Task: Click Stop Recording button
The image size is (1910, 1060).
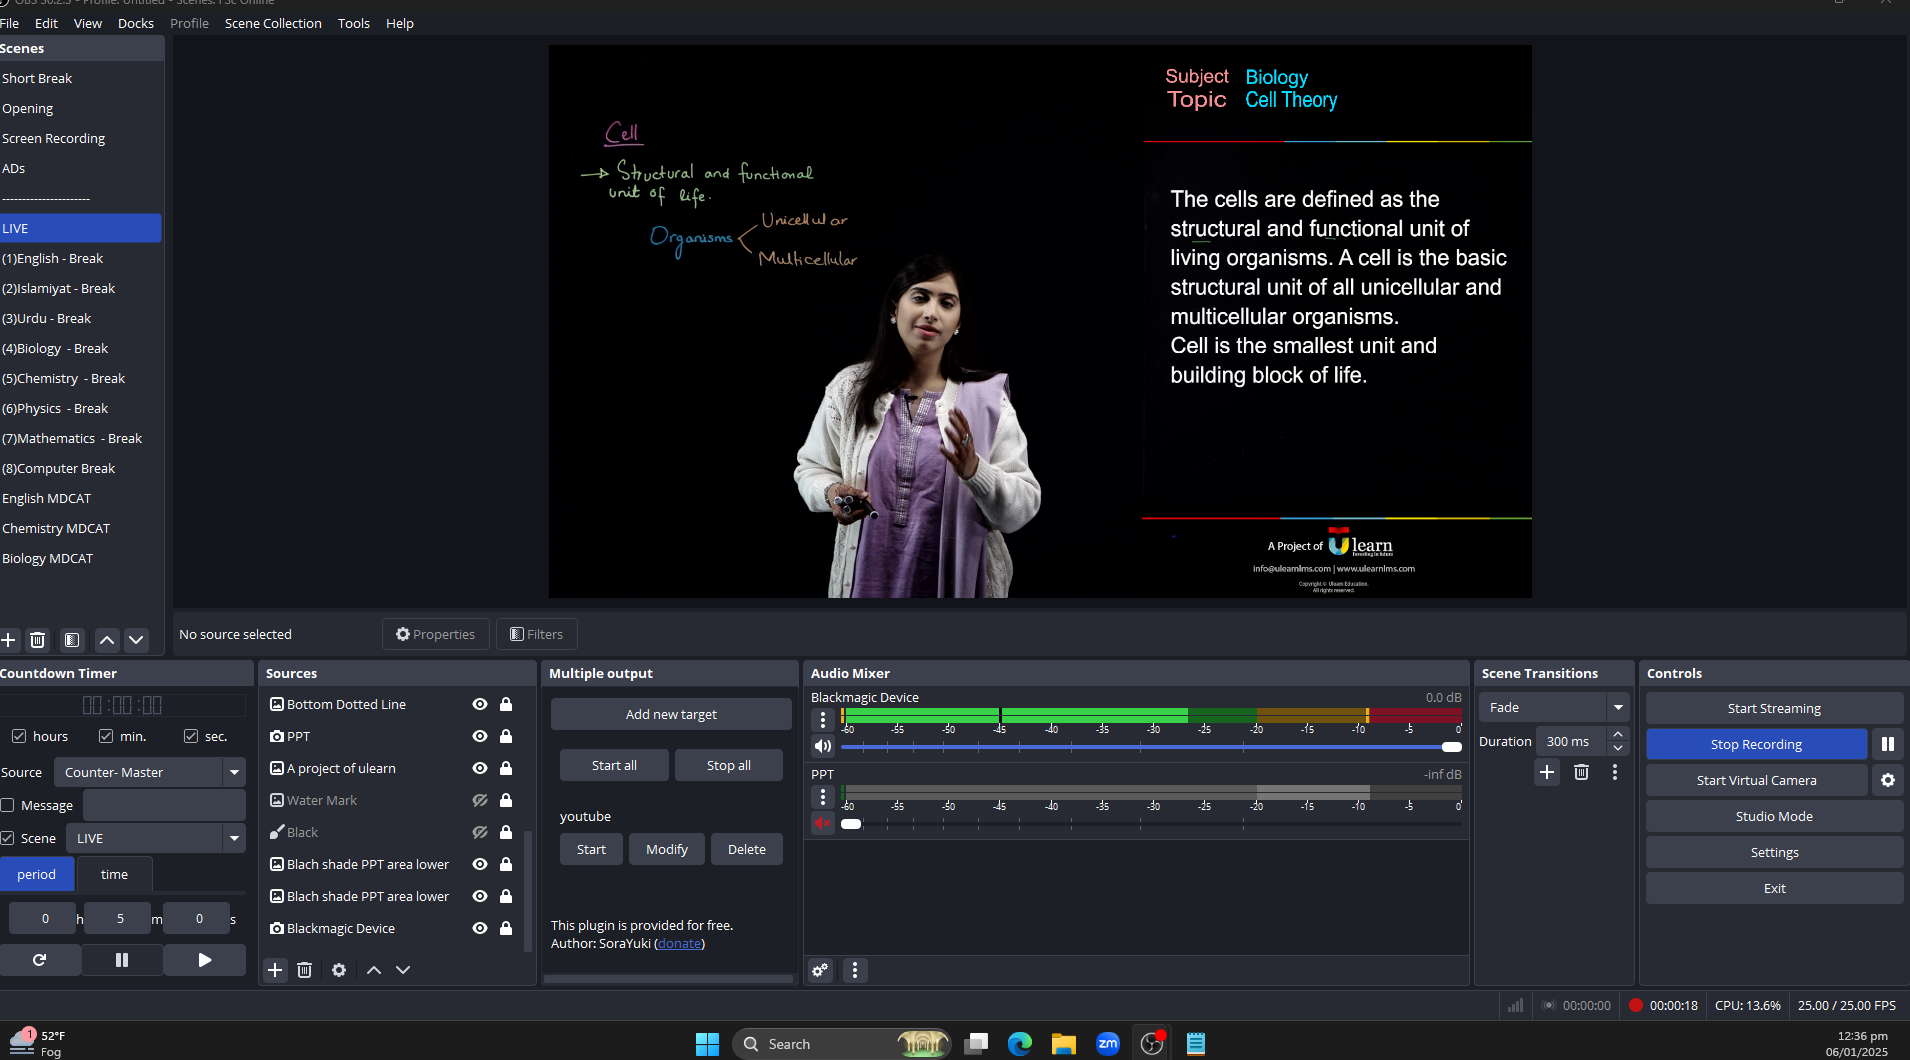Action: (1756, 744)
